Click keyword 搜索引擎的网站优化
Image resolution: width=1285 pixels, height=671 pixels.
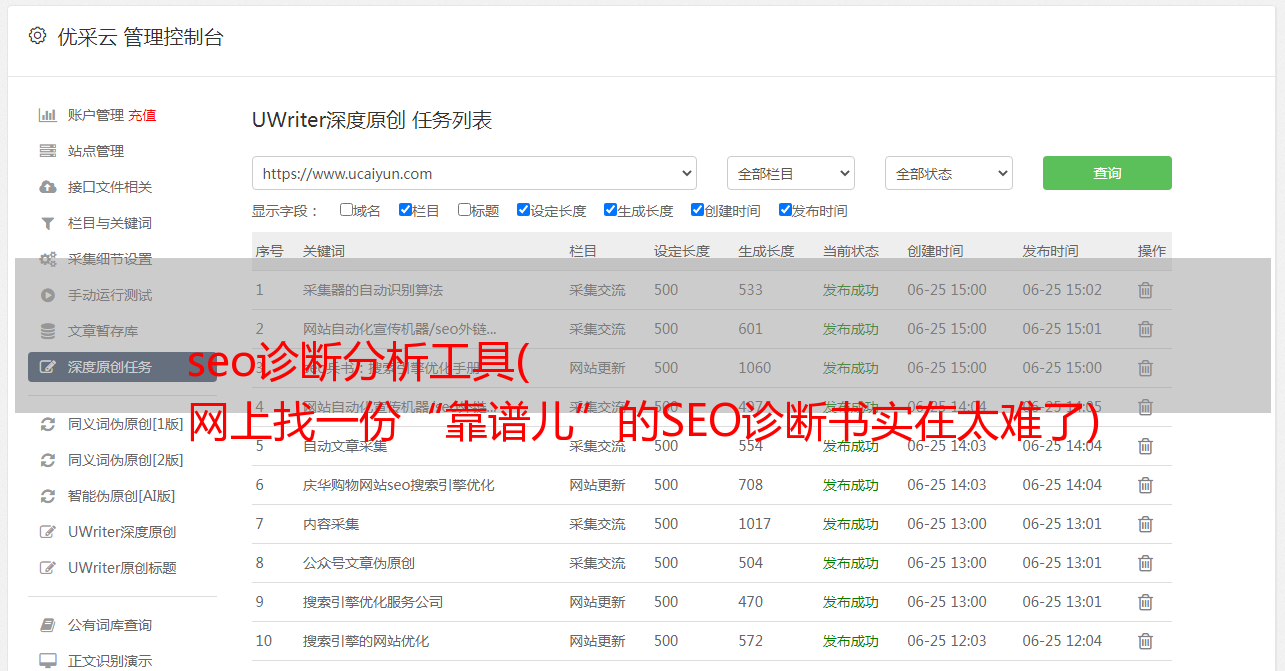(366, 641)
